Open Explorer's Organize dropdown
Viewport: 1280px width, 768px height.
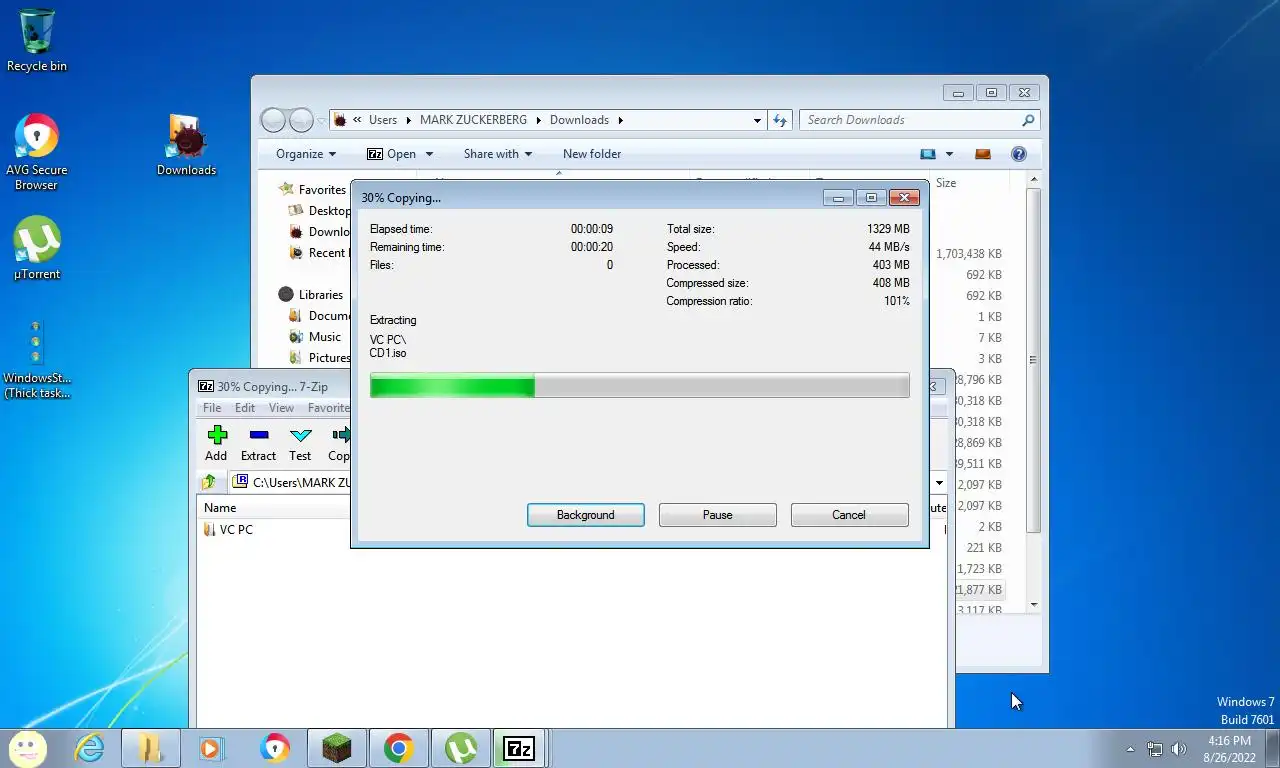click(x=306, y=154)
